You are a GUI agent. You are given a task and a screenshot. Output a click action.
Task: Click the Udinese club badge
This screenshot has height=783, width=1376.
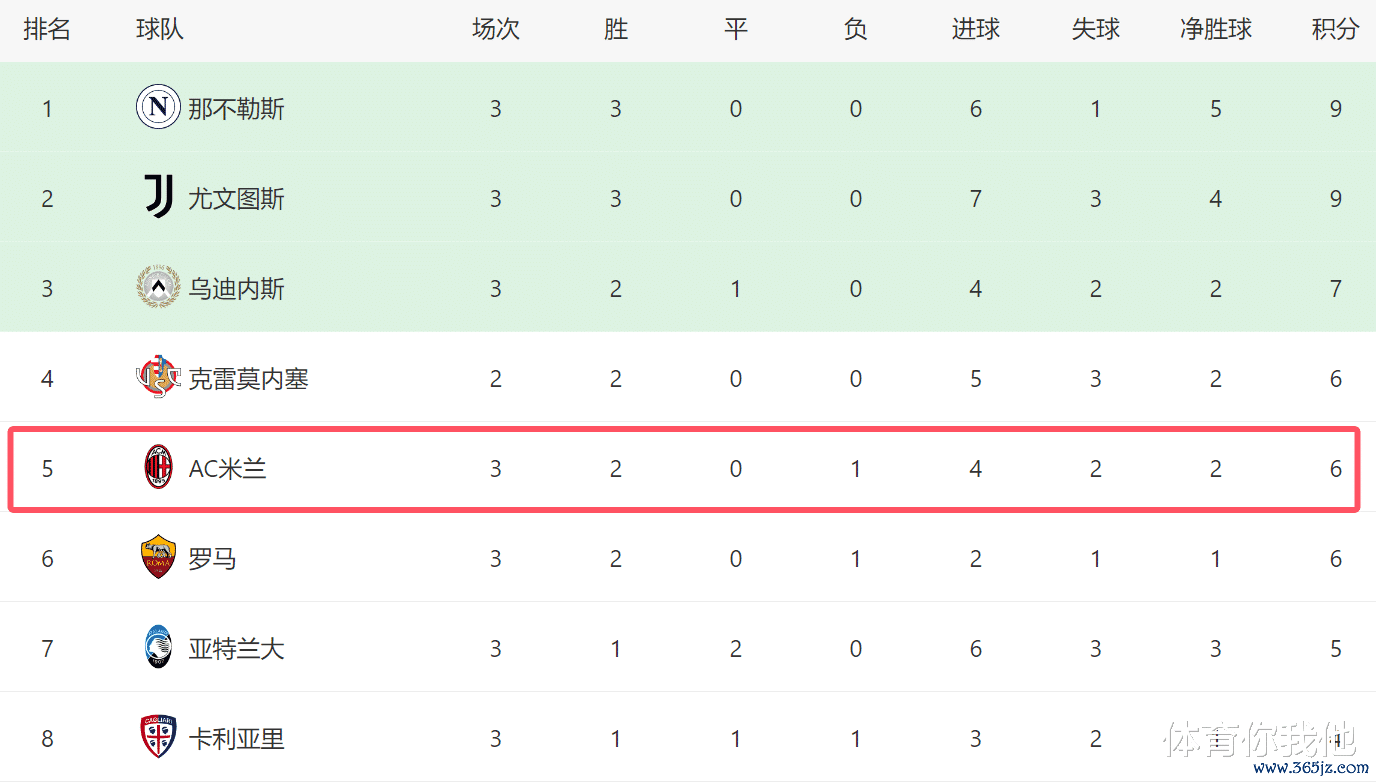[158, 288]
